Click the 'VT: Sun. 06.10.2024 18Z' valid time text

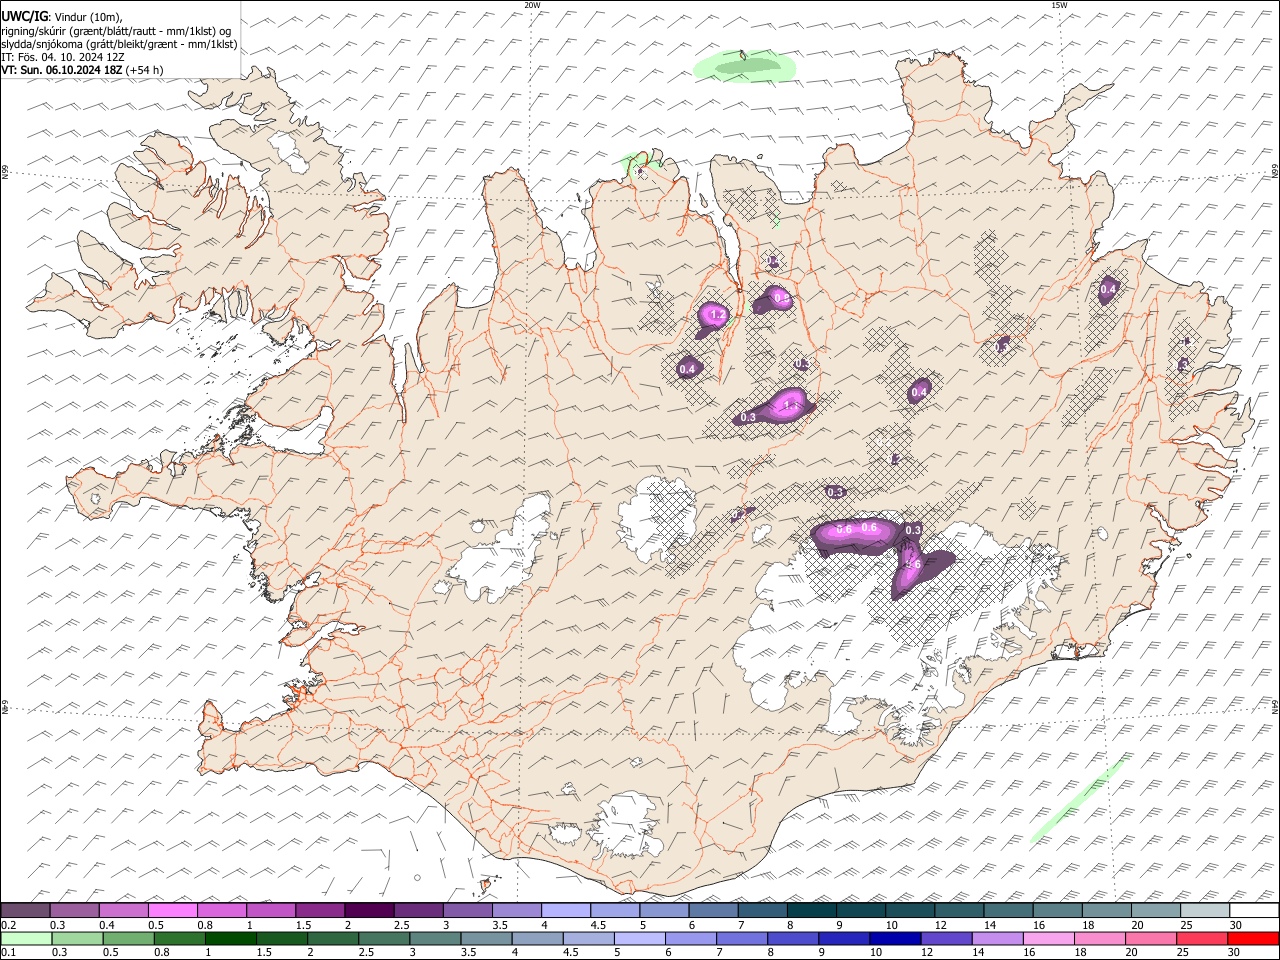(x=62, y=70)
